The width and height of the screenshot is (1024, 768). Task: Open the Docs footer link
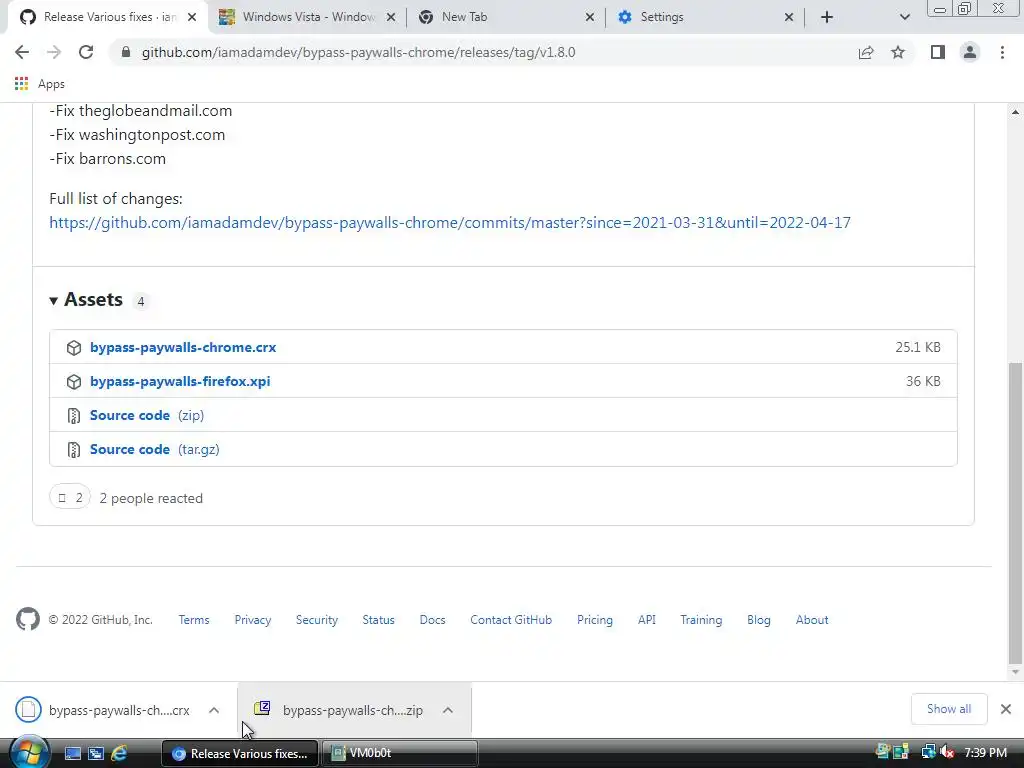pyautogui.click(x=432, y=620)
